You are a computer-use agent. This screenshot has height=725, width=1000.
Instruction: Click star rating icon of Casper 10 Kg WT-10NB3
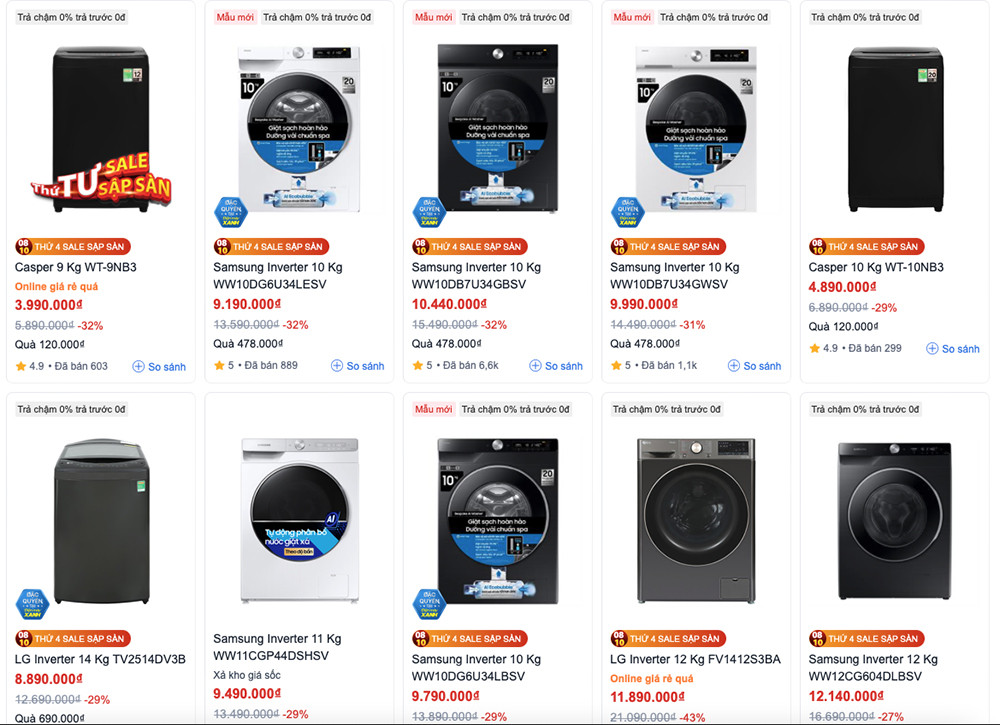pyautogui.click(x=815, y=348)
